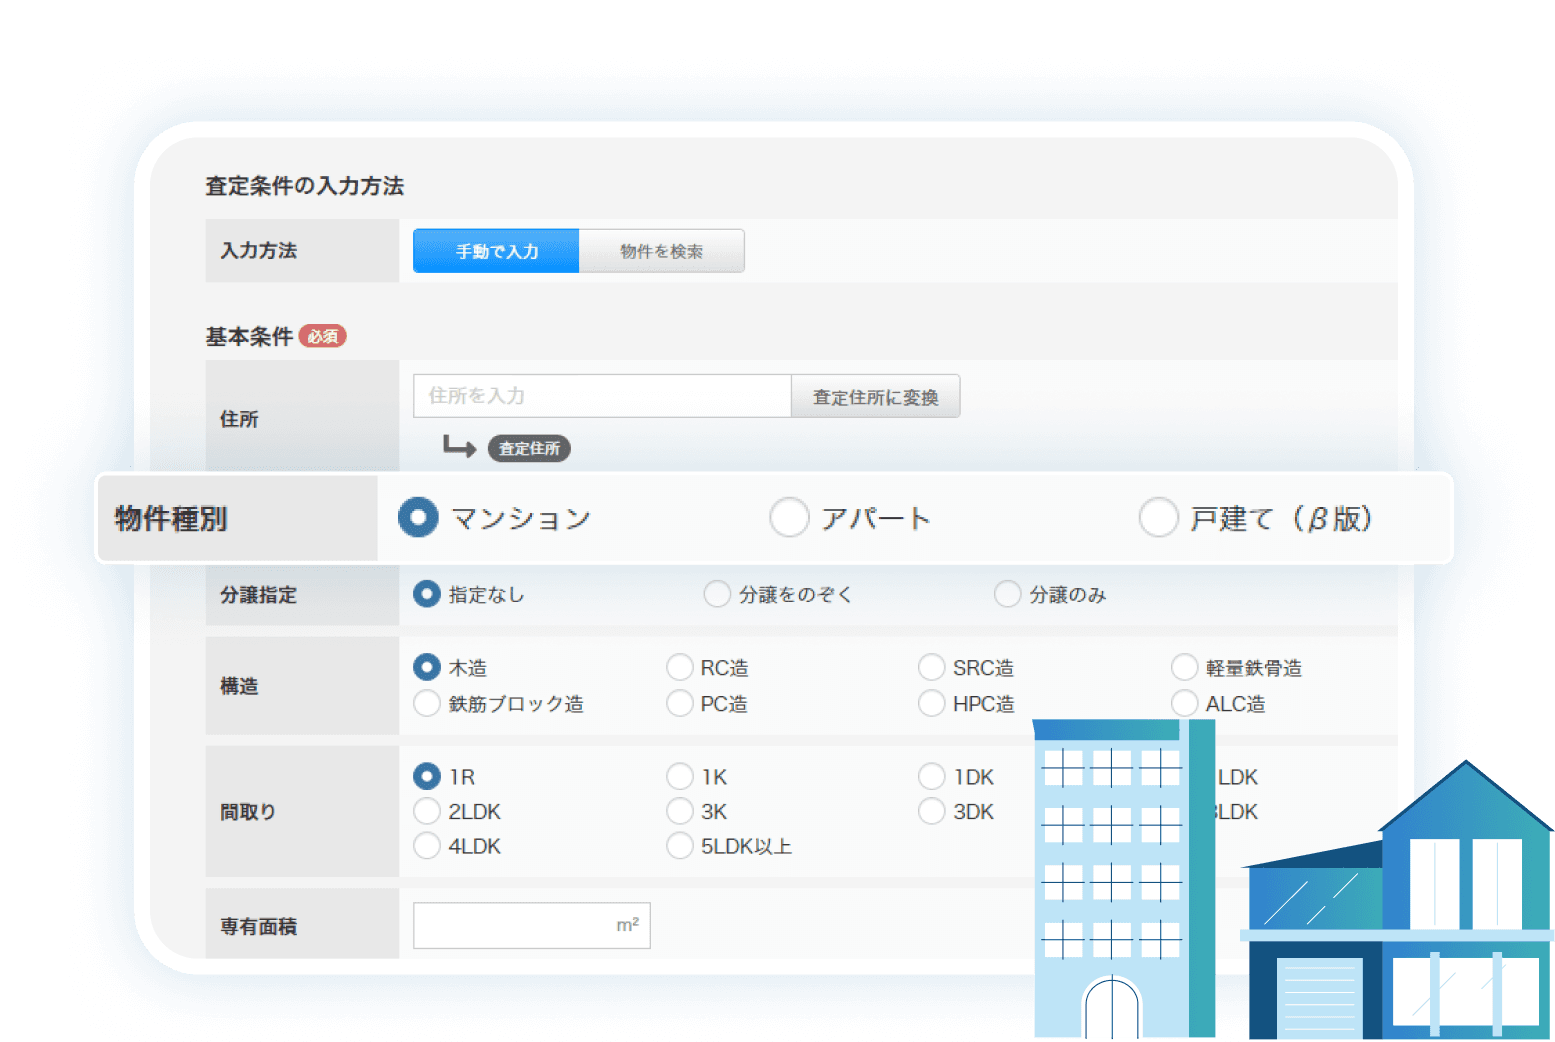Click the 住所を入力 address field

602,396
